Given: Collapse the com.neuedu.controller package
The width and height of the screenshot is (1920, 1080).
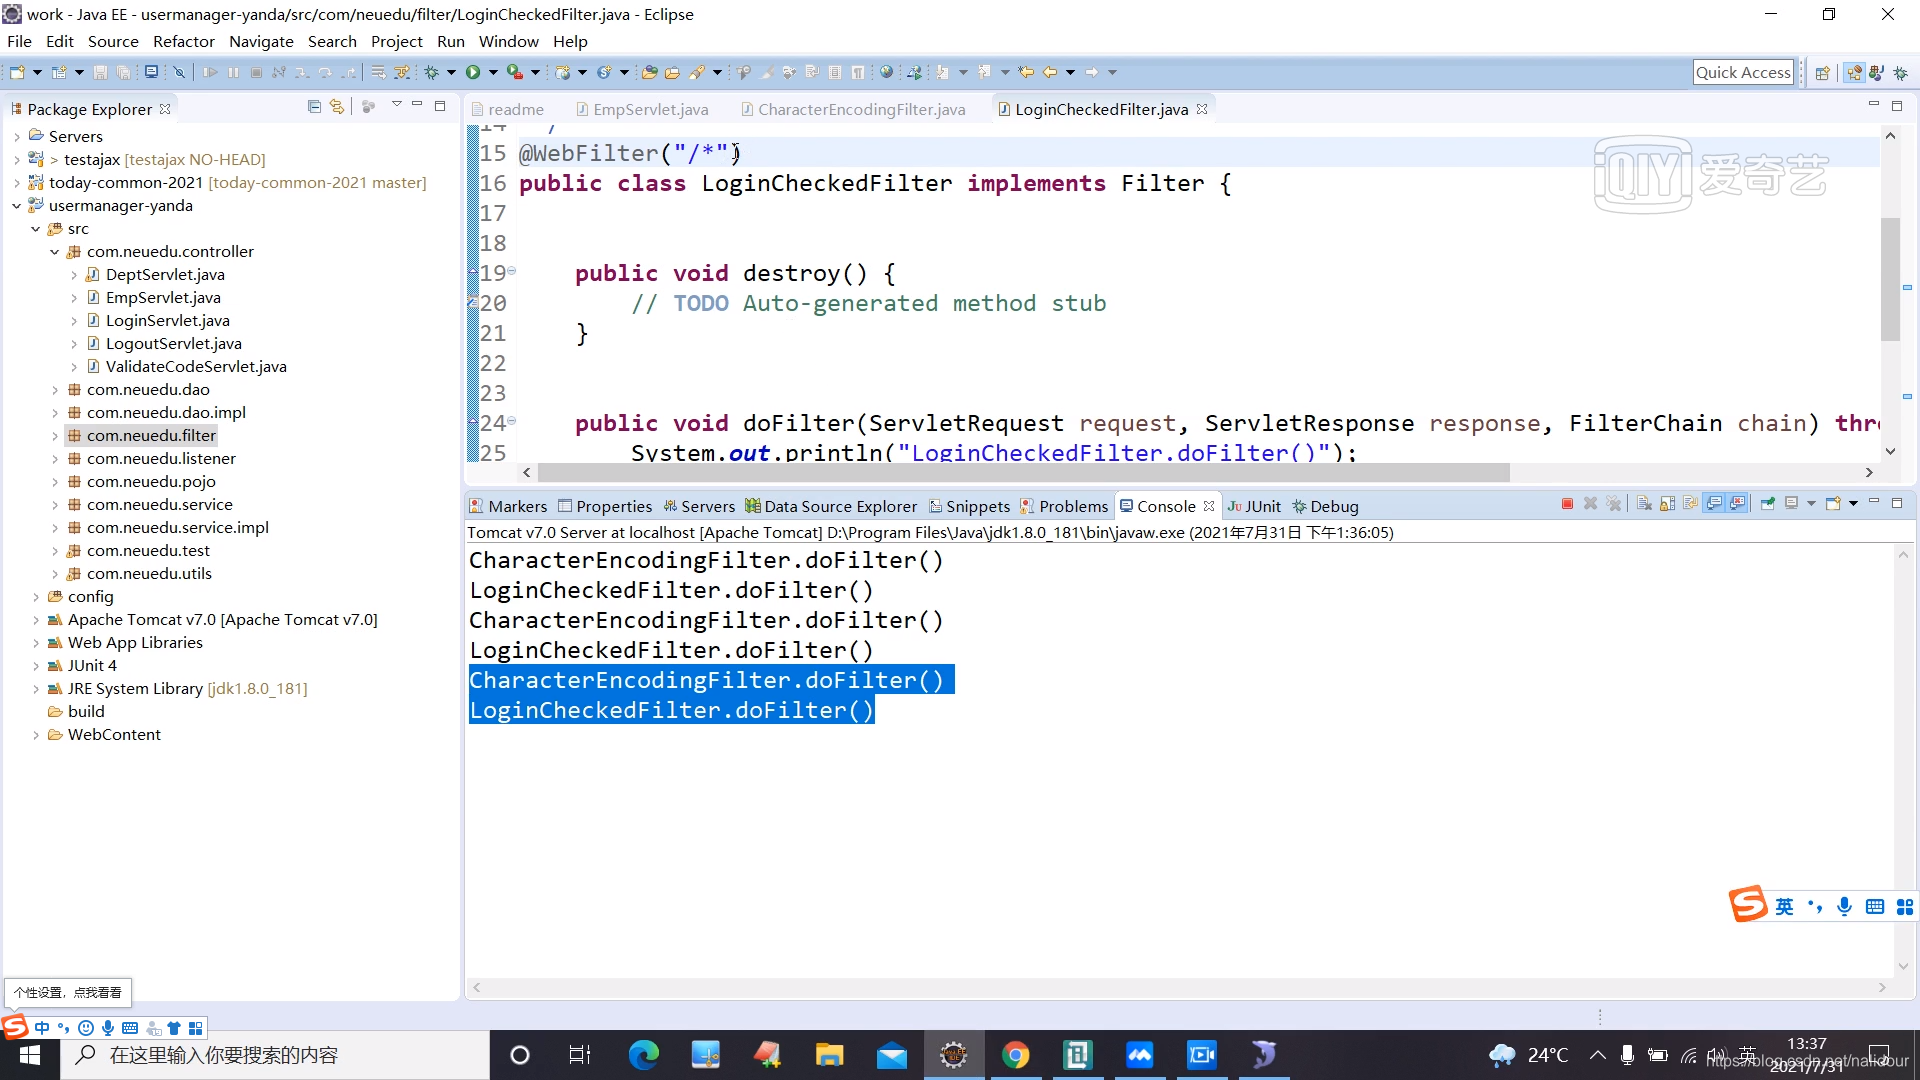Looking at the screenshot, I should (55, 251).
